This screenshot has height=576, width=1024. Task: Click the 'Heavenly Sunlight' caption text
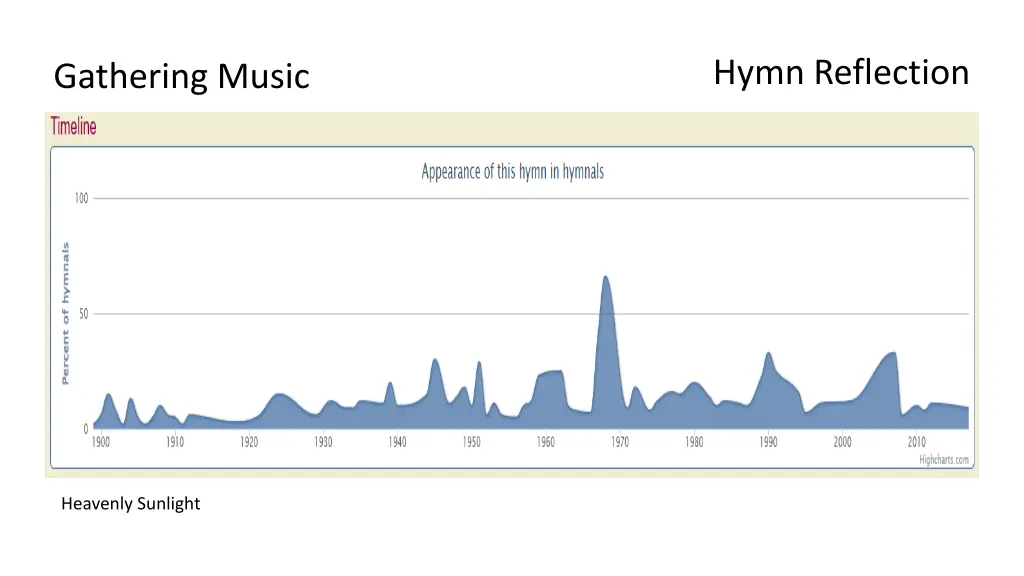click(131, 504)
